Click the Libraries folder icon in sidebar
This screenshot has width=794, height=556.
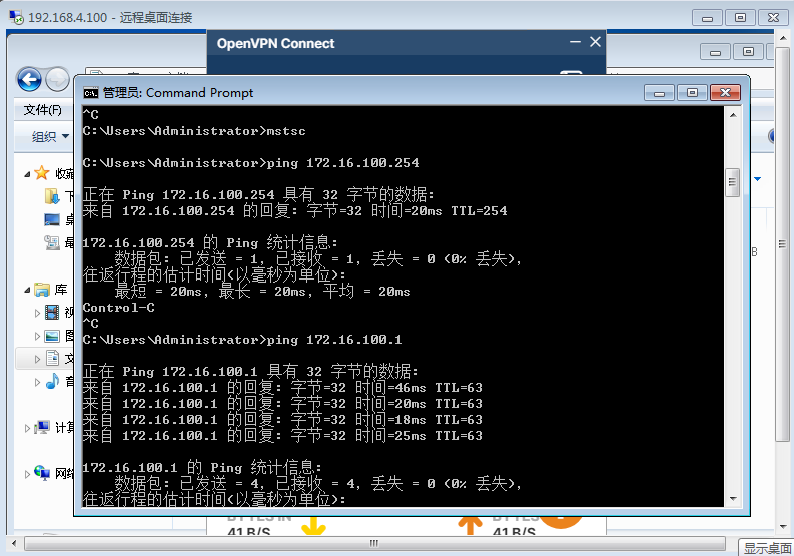point(42,290)
